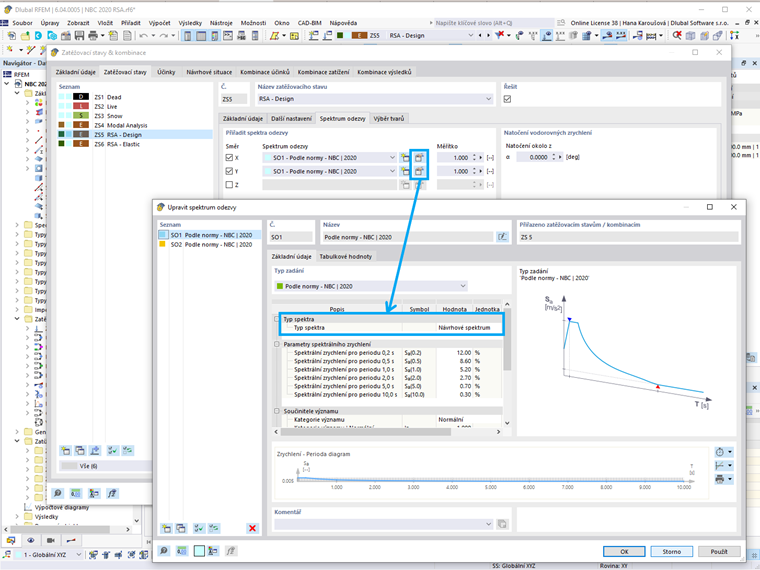The image size is (760, 570).
Task: Open Typ zadání dropdown Podle normy NBC
Action: pyautogui.click(x=463, y=286)
